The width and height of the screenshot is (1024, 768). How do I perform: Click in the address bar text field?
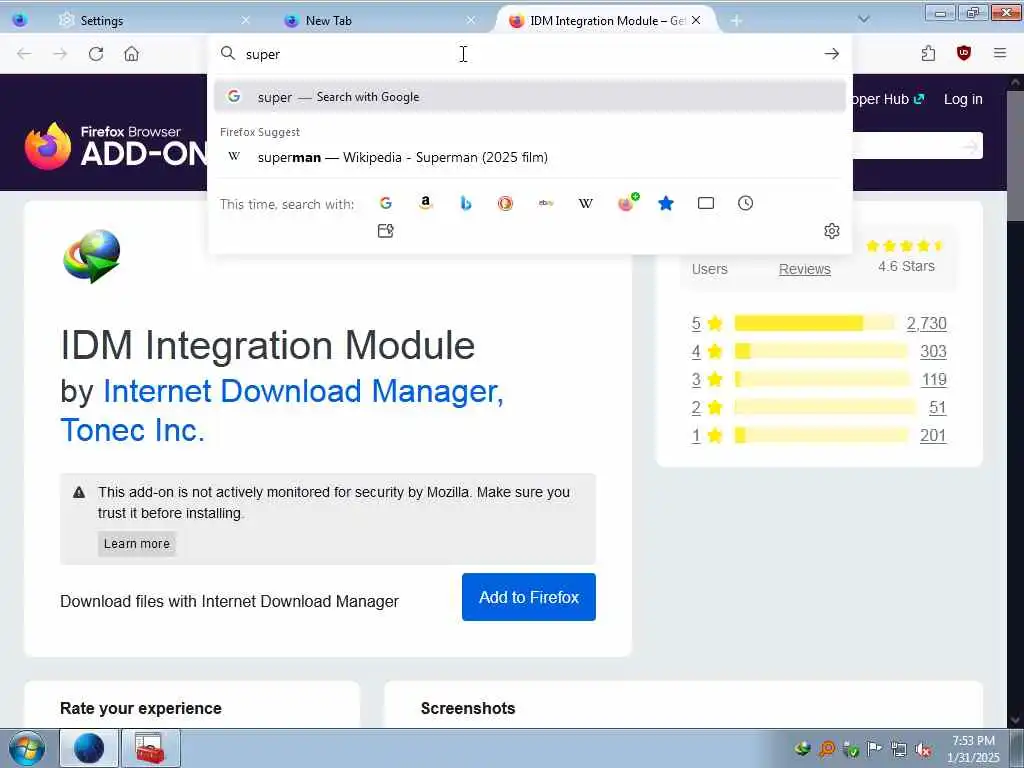(529, 54)
